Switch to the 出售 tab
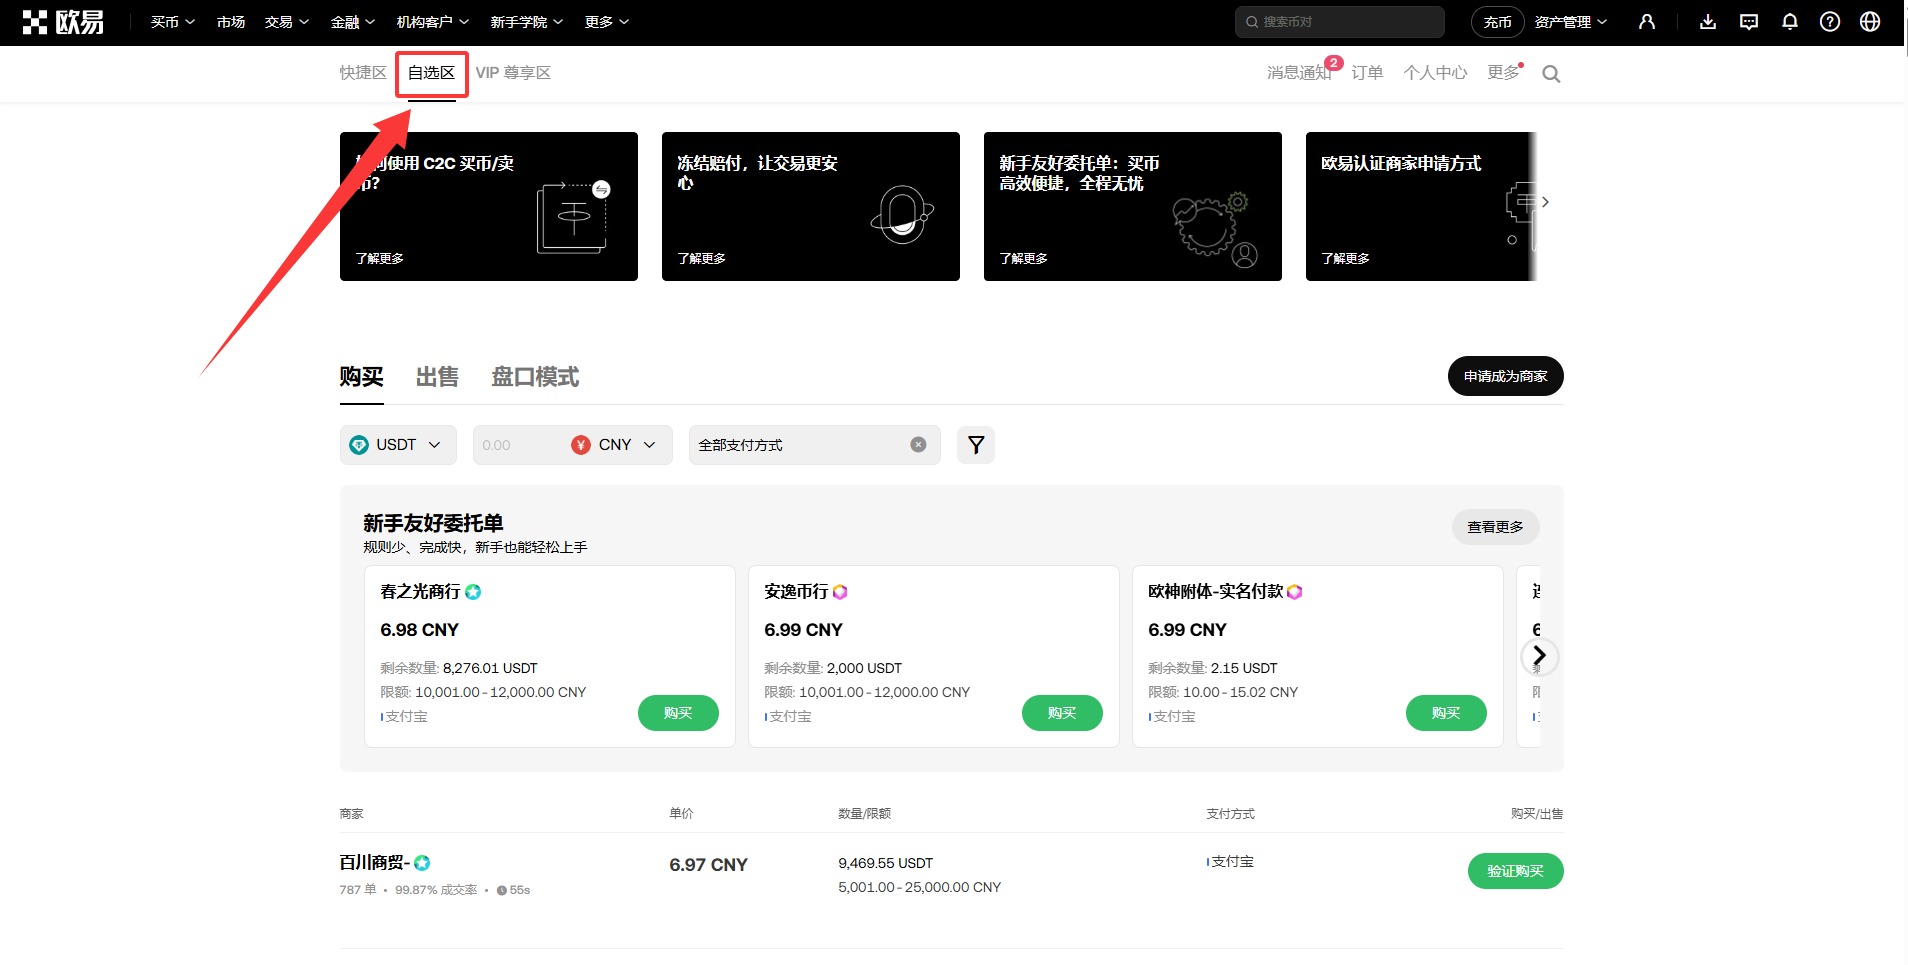 (x=437, y=377)
